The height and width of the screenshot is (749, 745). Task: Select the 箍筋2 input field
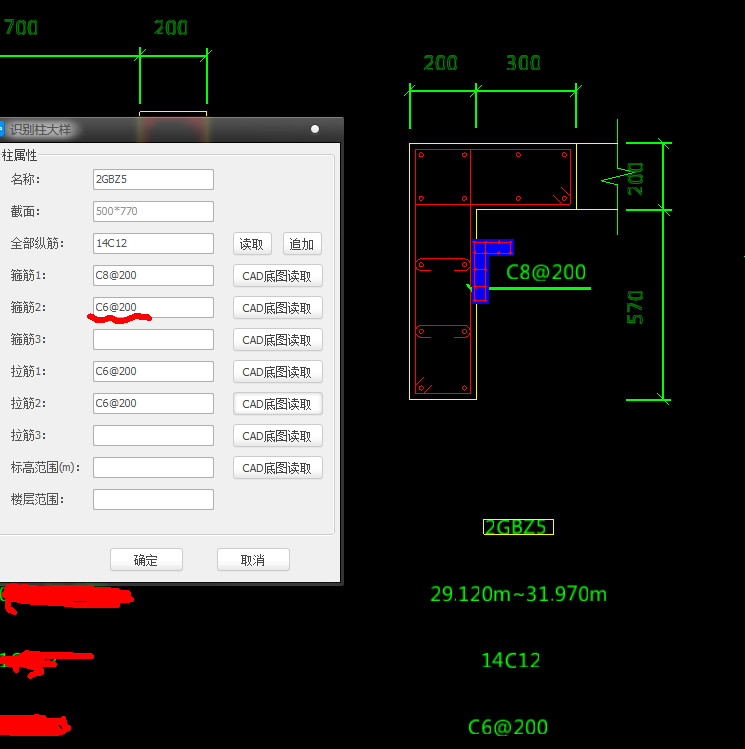coord(153,308)
